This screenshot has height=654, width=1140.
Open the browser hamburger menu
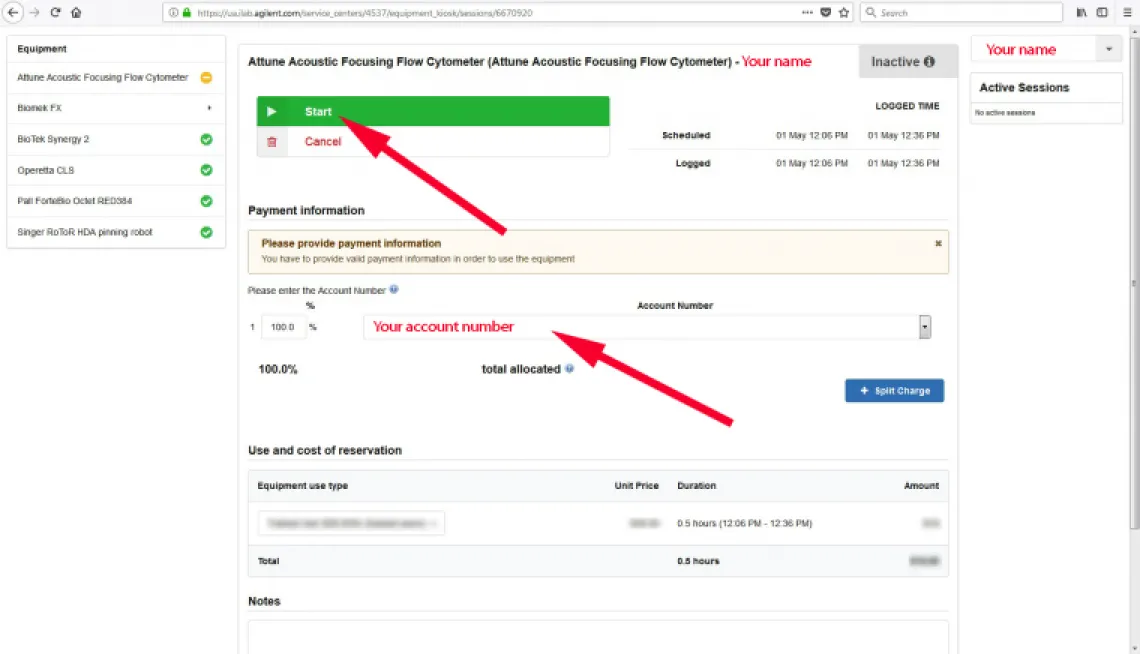1127,13
